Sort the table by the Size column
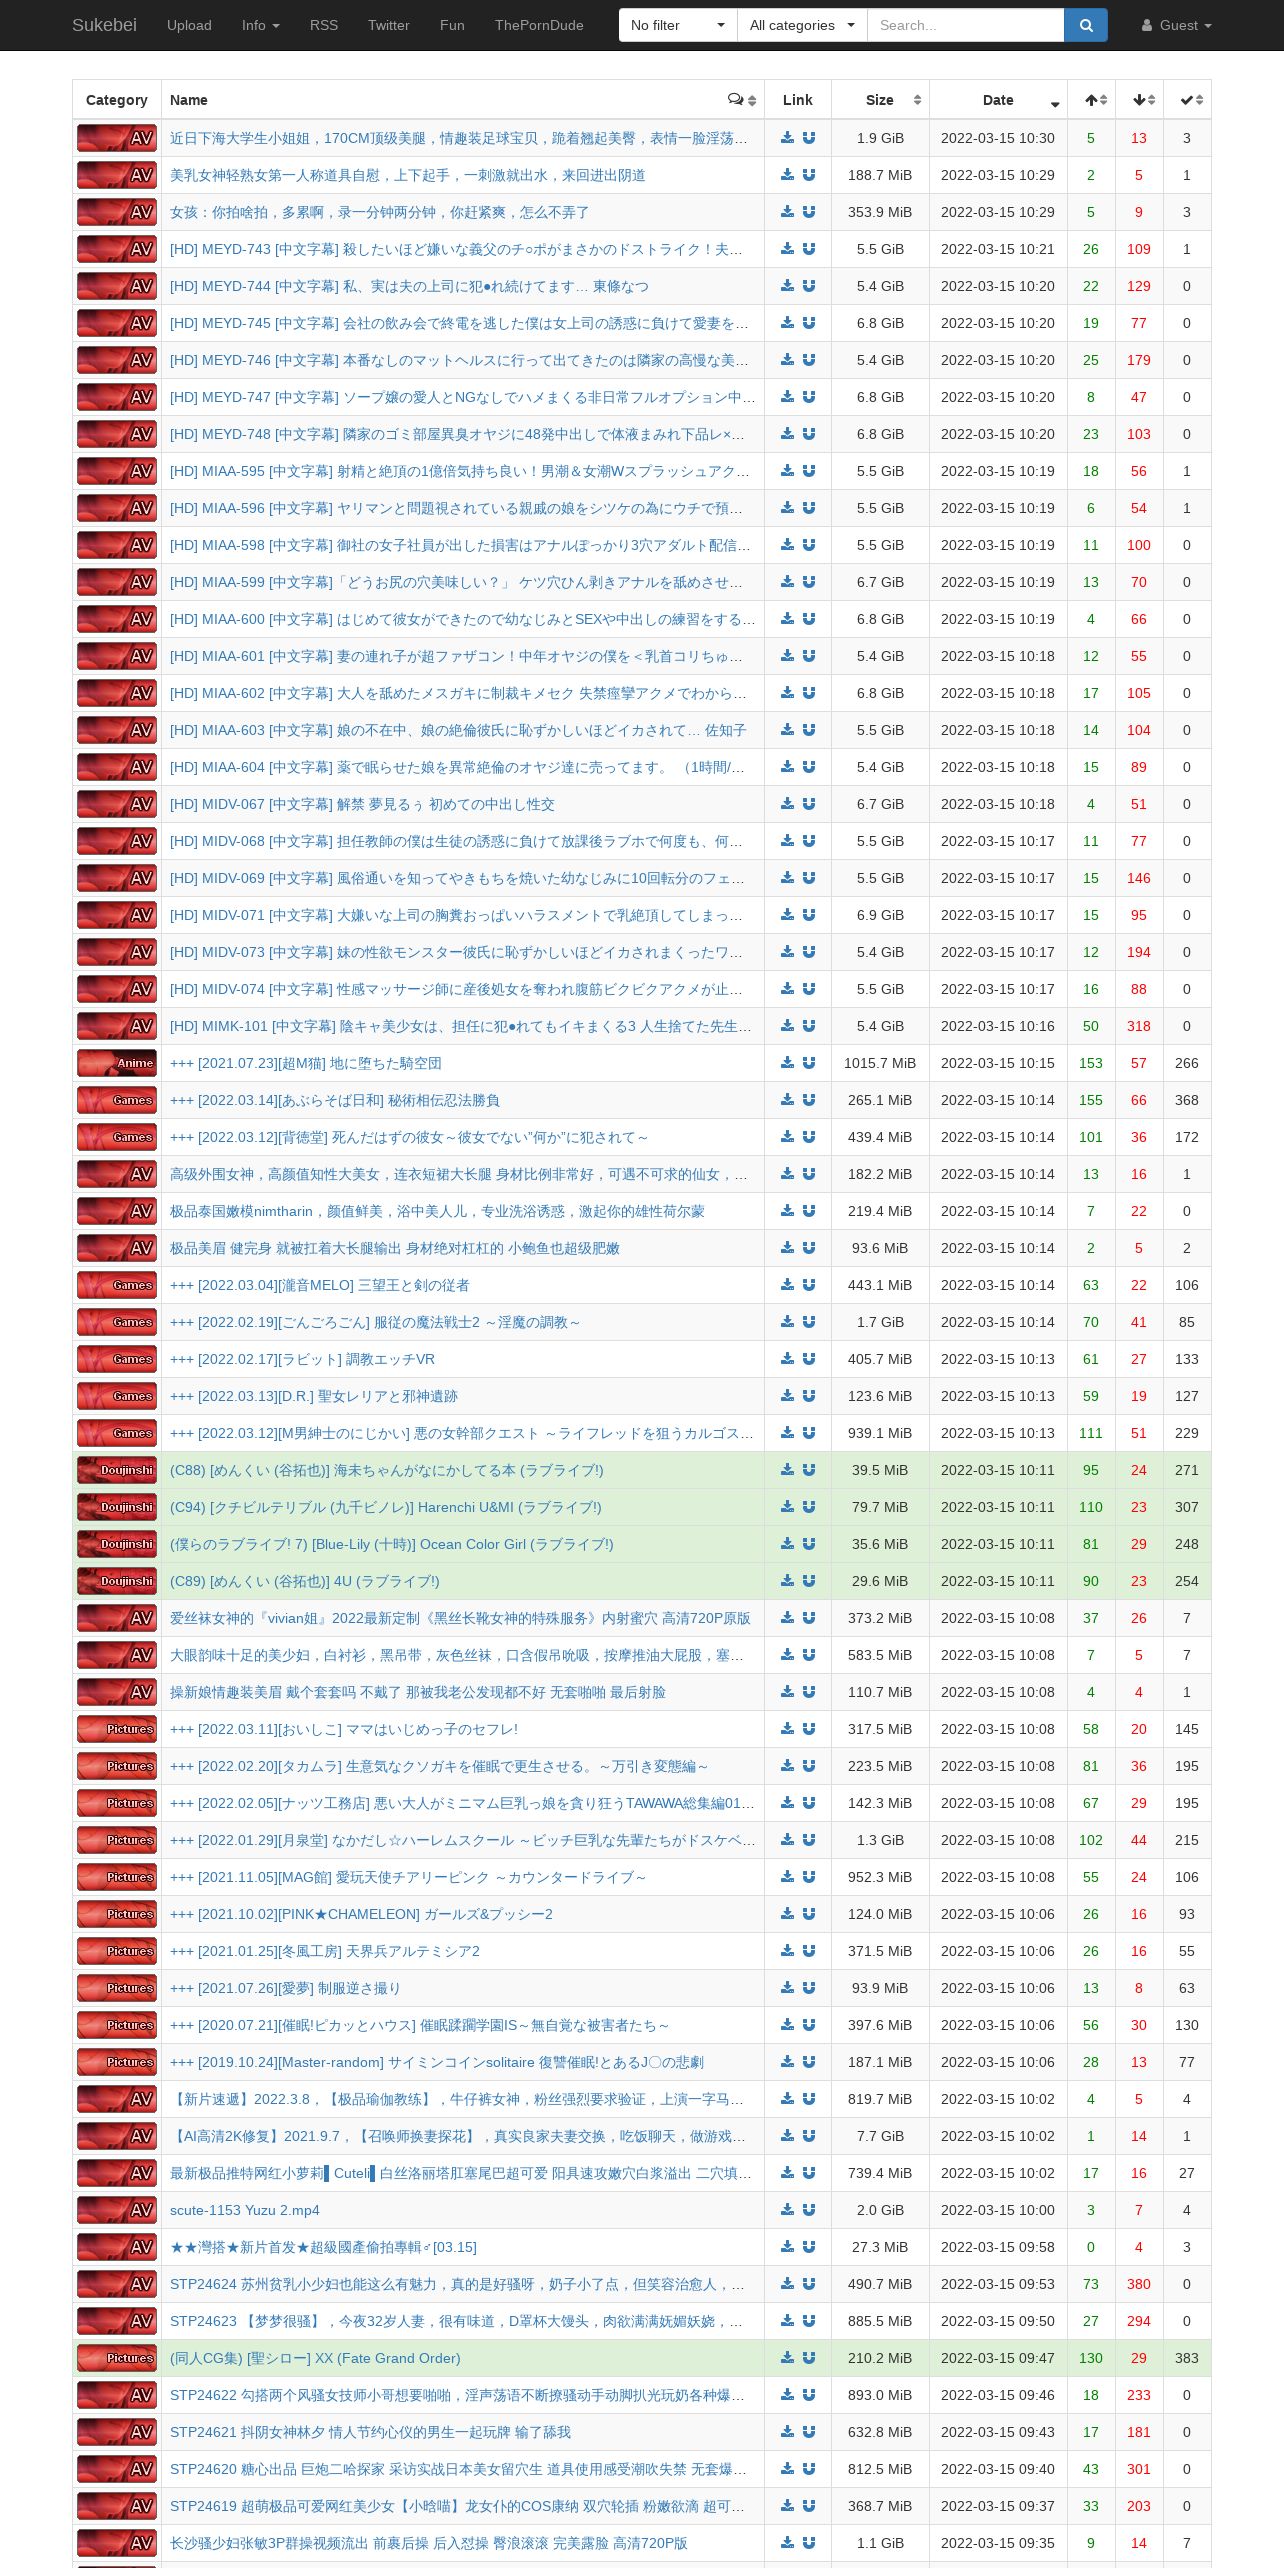 click(880, 100)
